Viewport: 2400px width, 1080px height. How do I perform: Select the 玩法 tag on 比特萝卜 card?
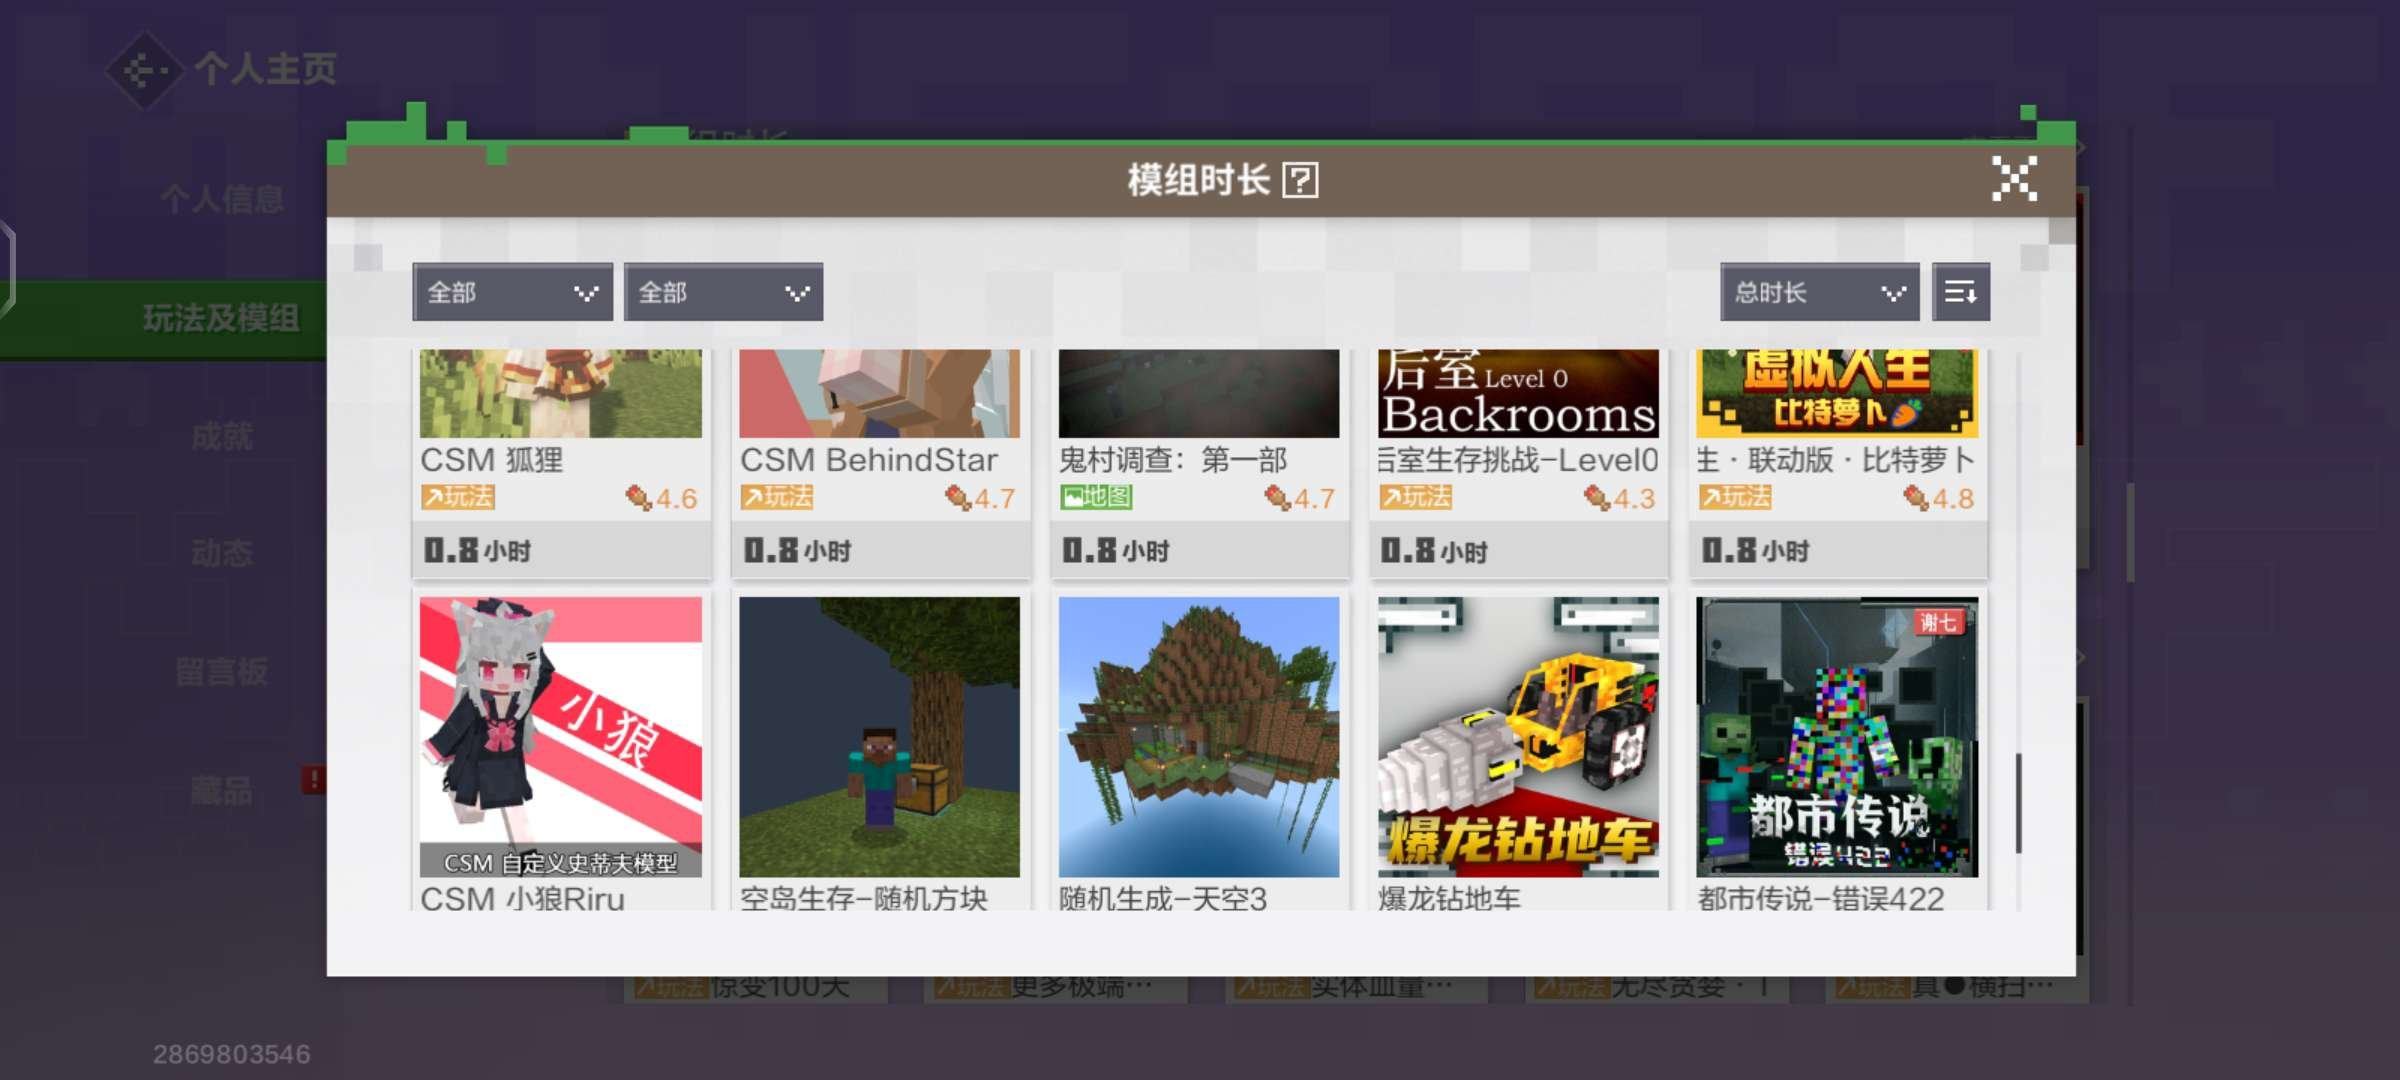pyautogui.click(x=1736, y=495)
